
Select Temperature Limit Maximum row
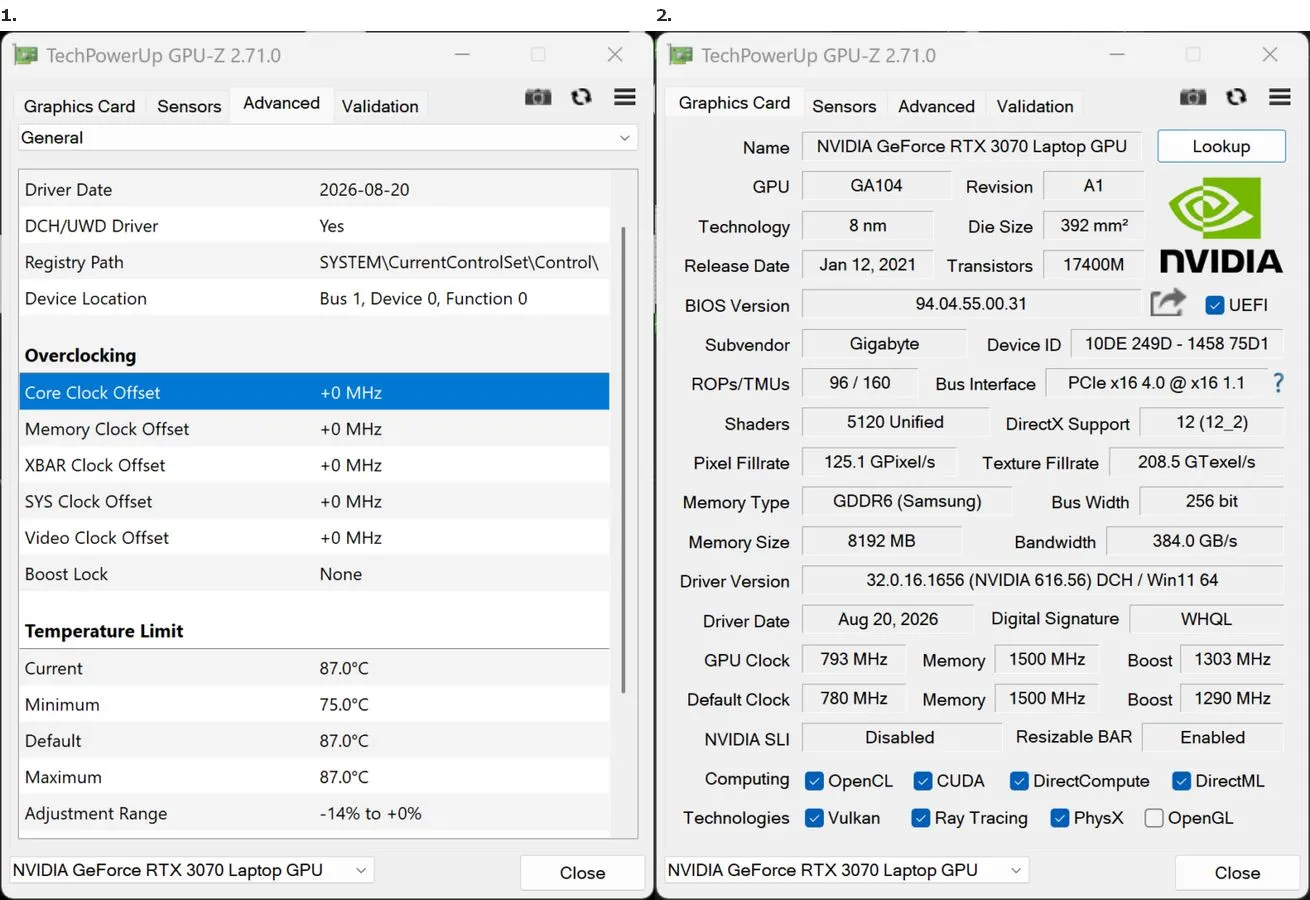(314, 777)
